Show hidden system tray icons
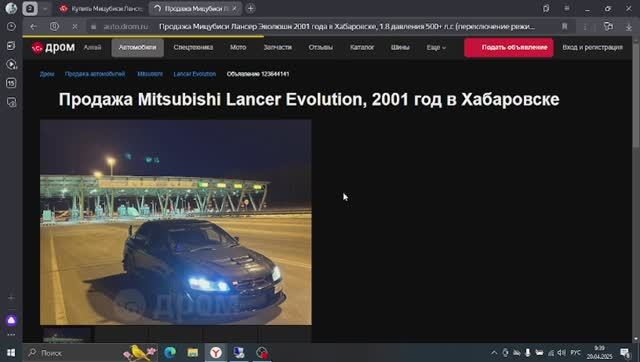 click(494, 353)
